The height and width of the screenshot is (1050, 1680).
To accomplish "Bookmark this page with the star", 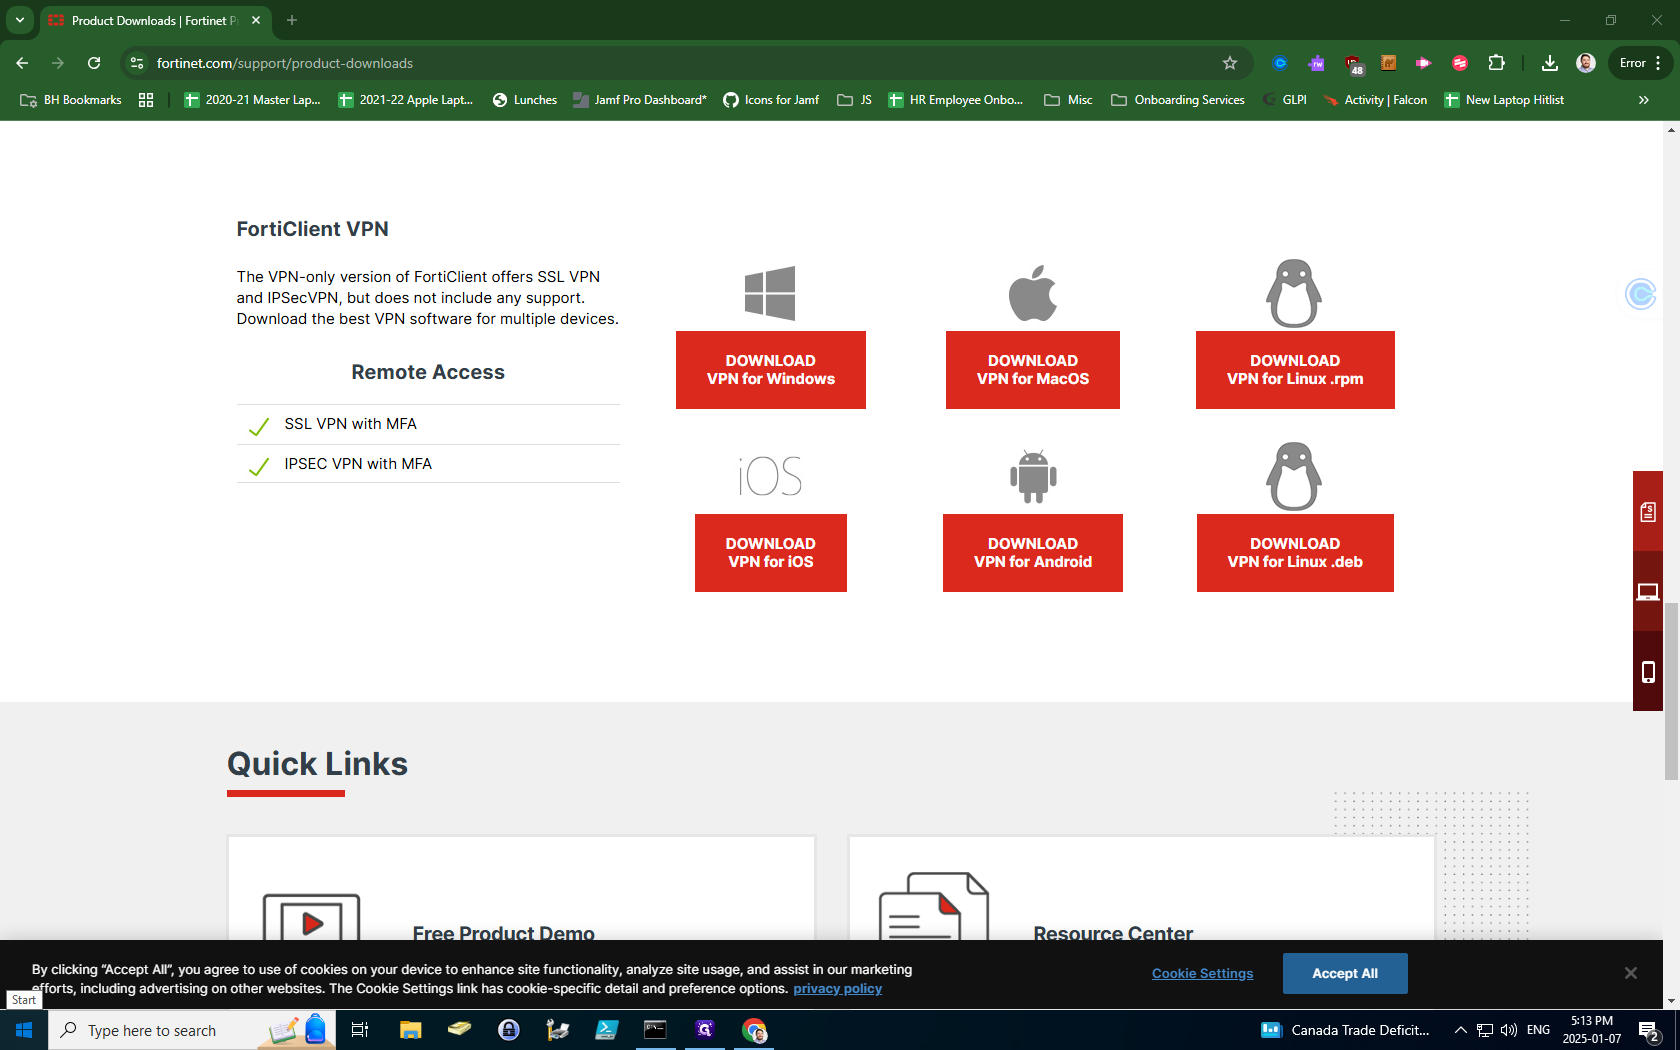I will (x=1230, y=63).
